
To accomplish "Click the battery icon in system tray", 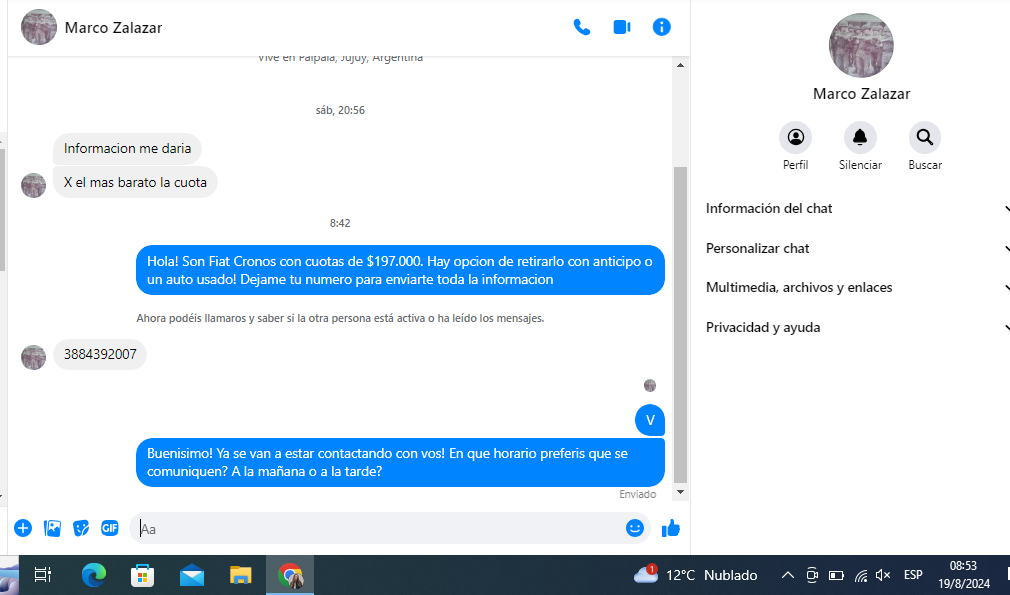I will coord(836,575).
